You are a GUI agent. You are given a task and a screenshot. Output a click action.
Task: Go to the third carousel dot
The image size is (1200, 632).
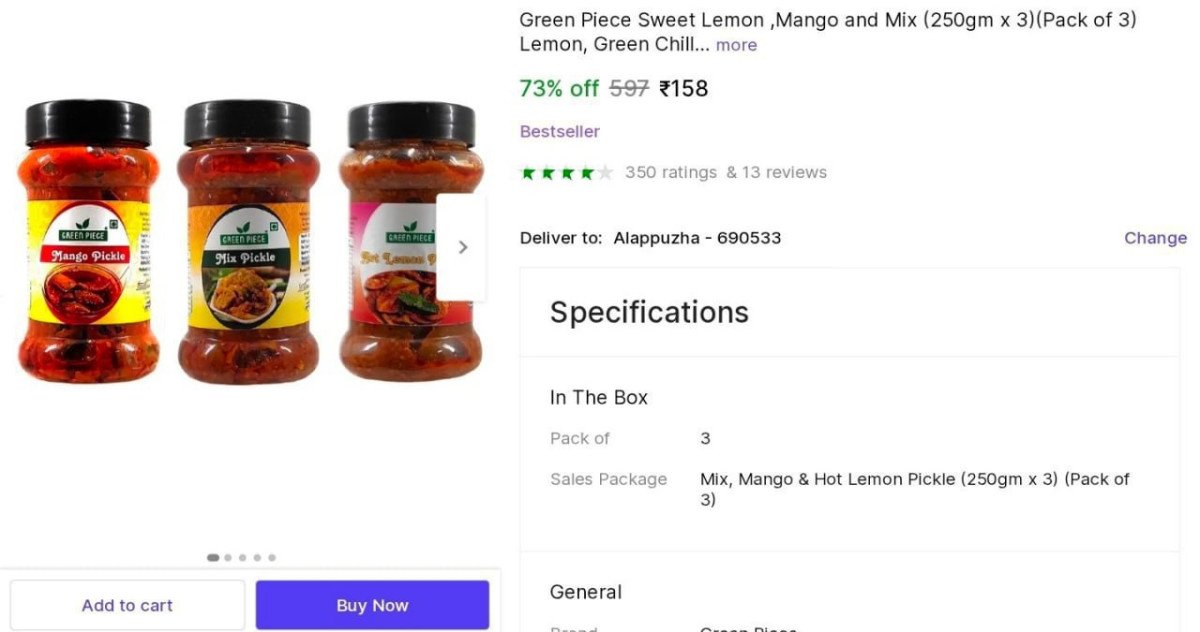point(242,558)
